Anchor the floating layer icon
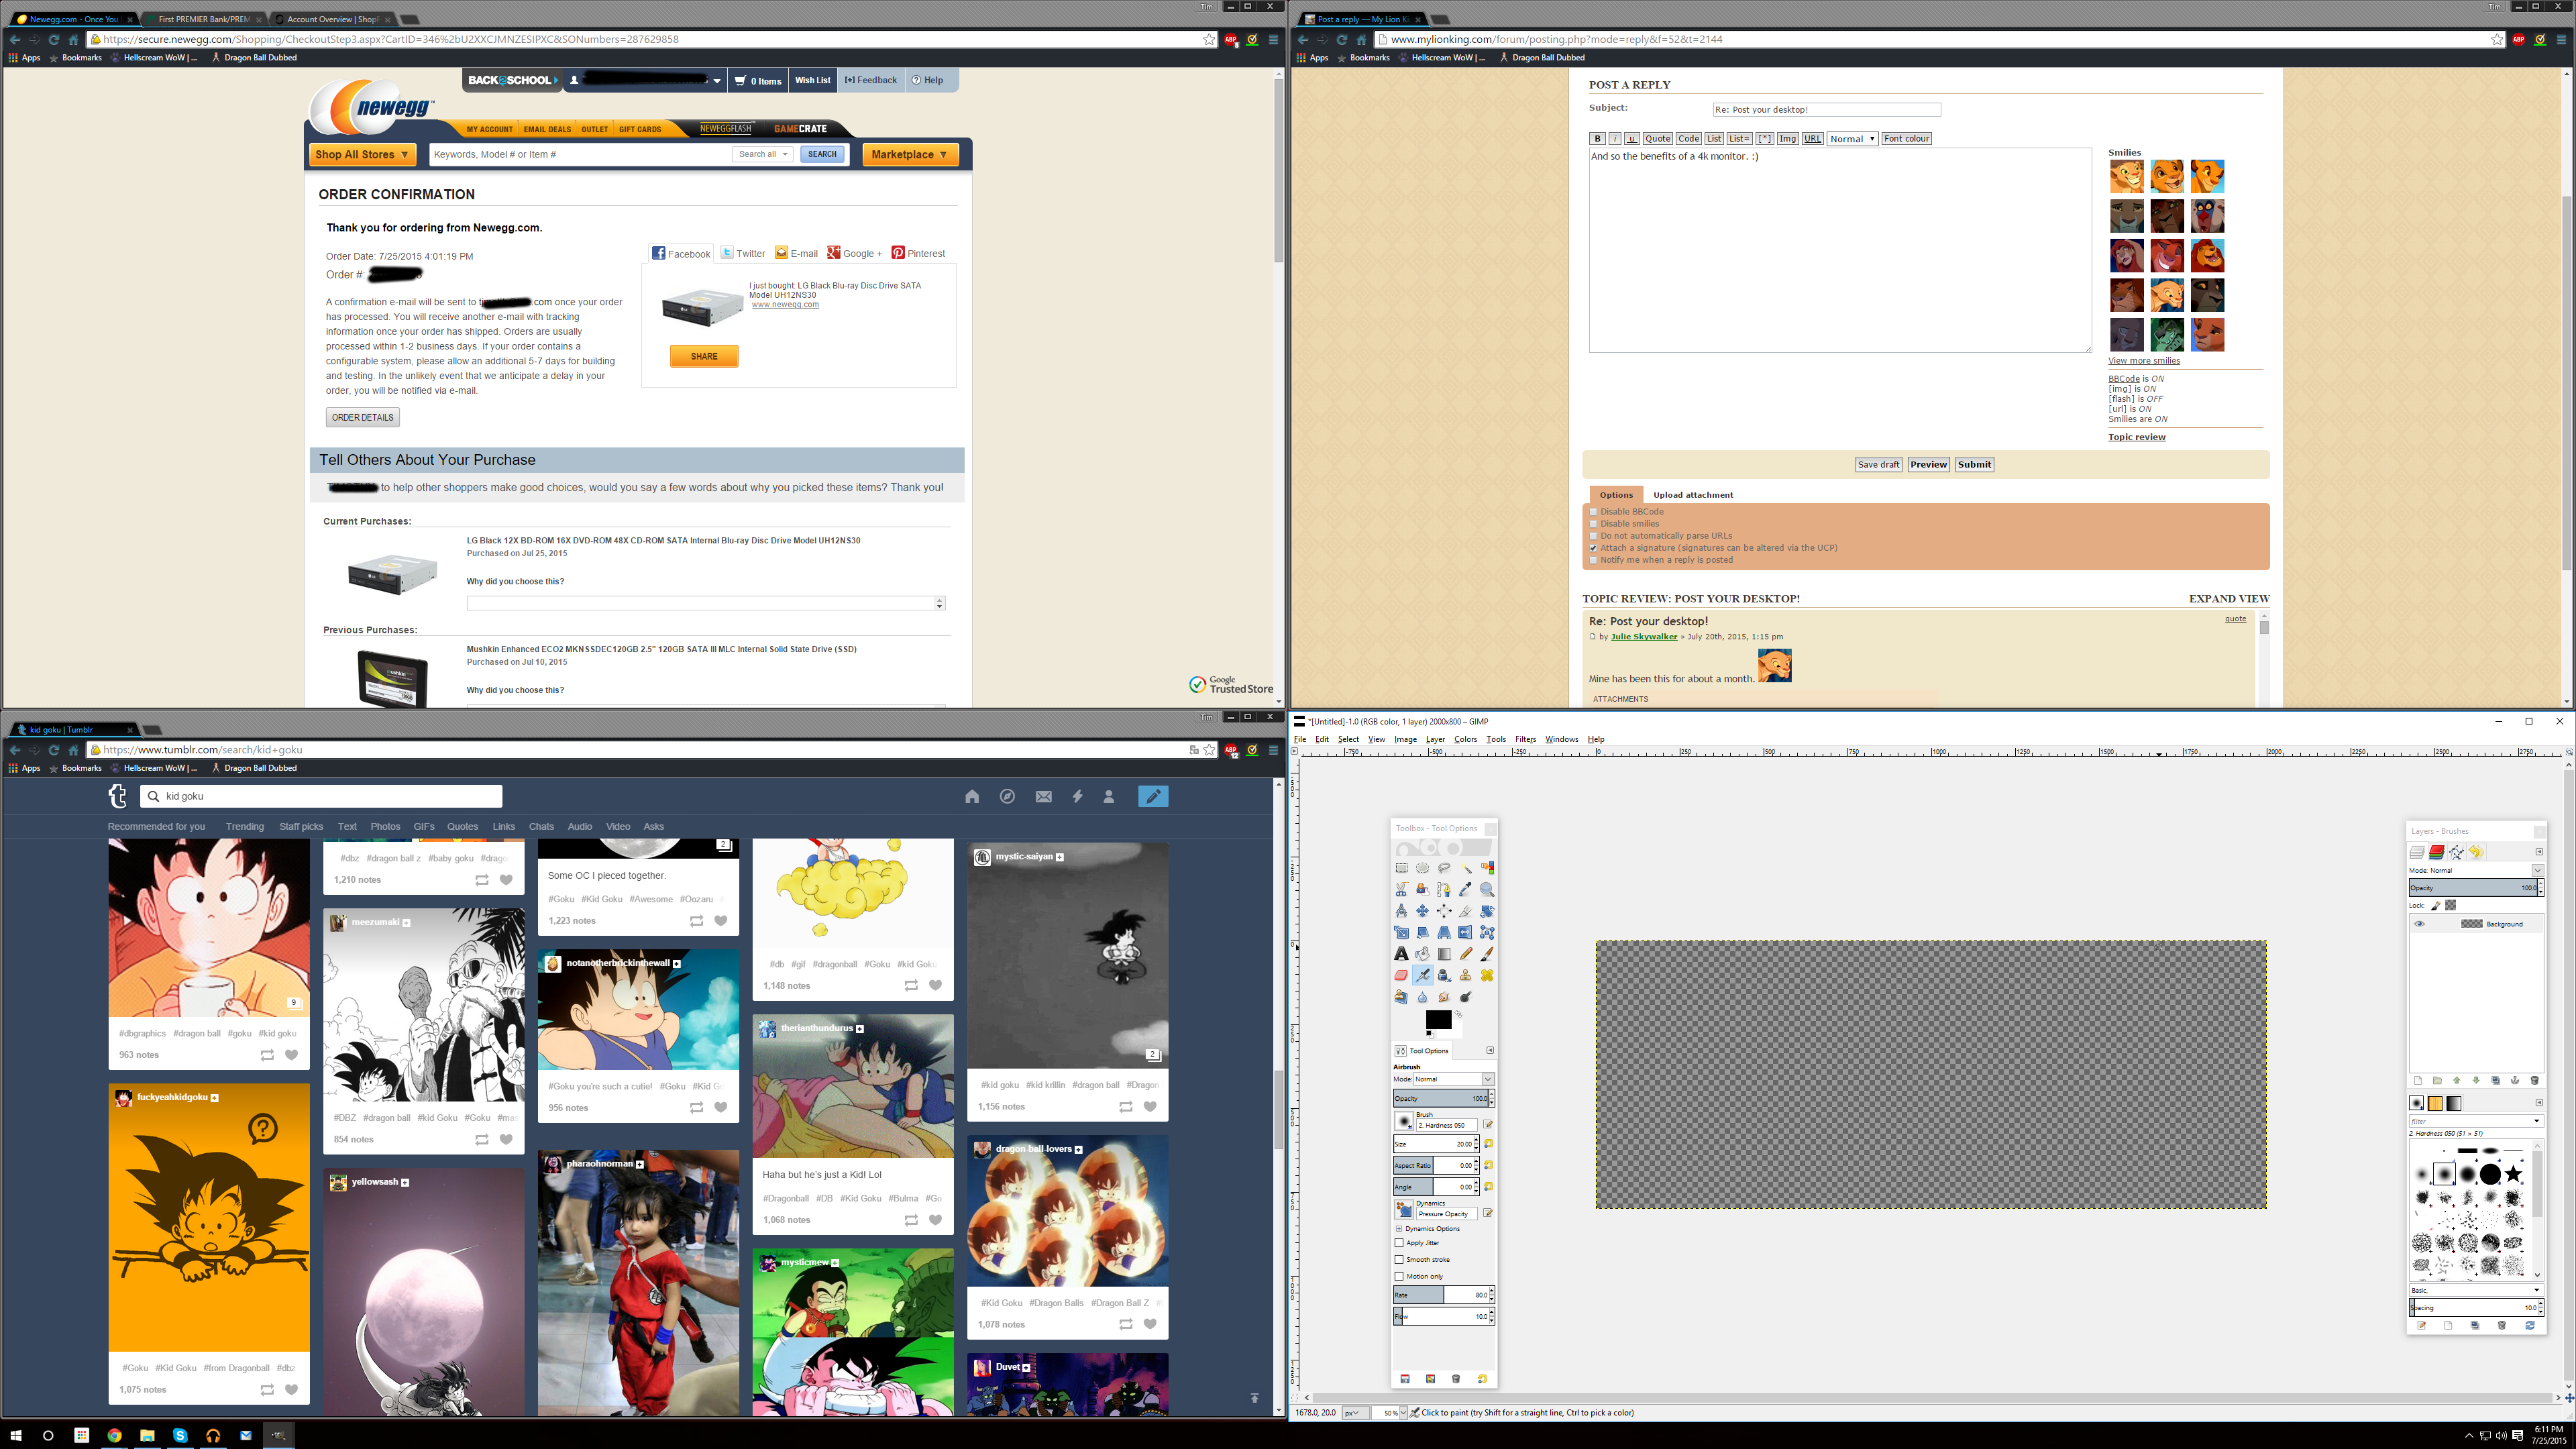The image size is (2576, 1449). pyautogui.click(x=2515, y=1080)
